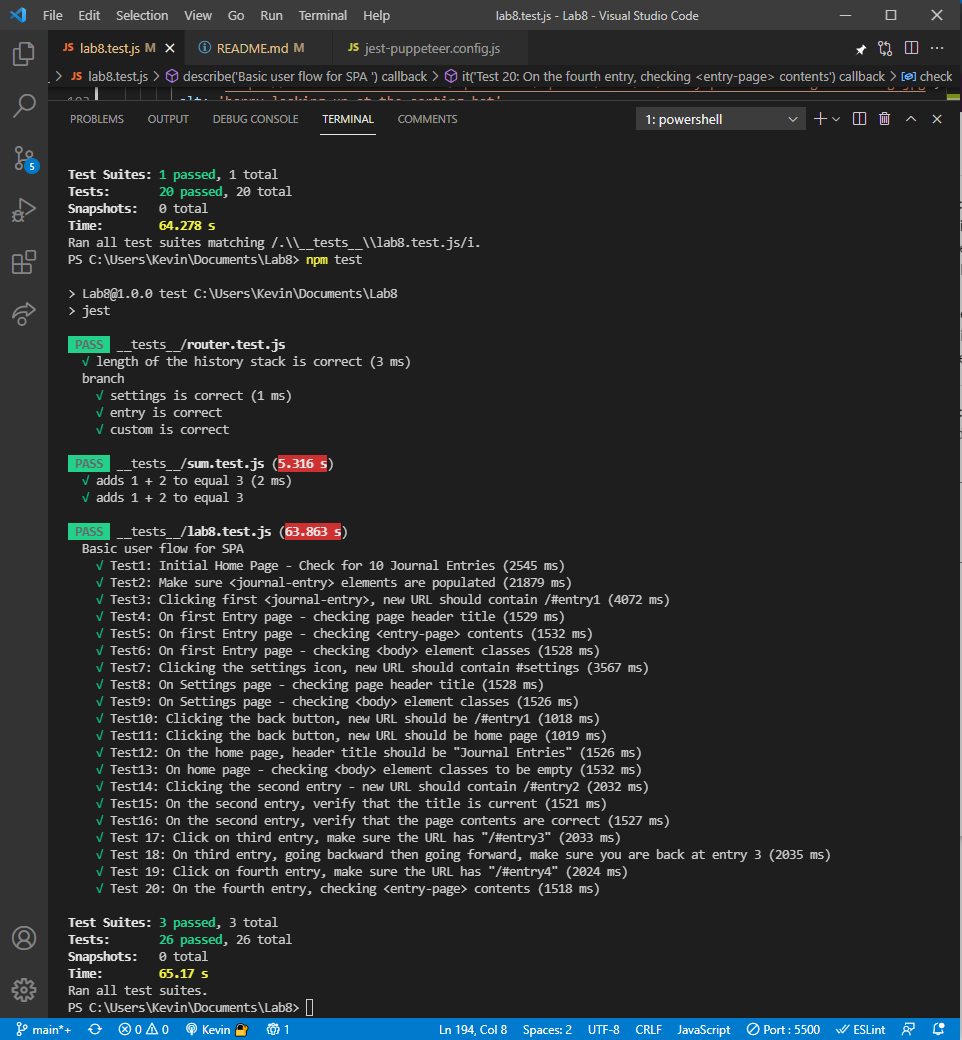Switch to the COMMENTS panel tab

tap(427, 119)
